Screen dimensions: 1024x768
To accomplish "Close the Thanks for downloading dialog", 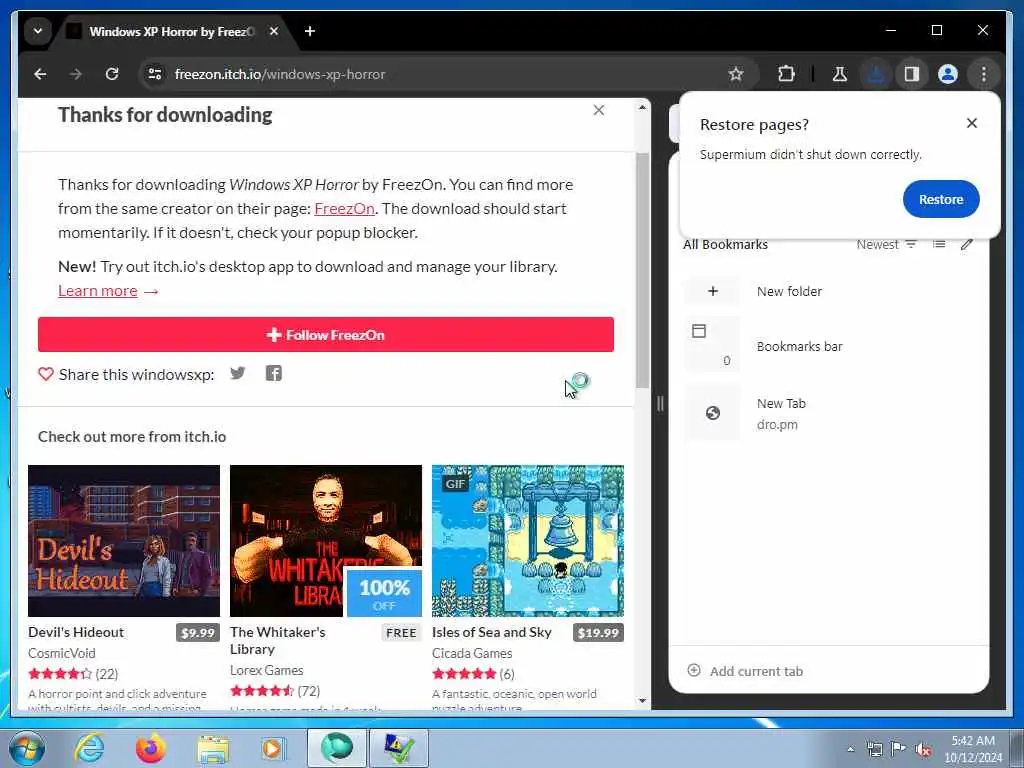I will coord(599,110).
